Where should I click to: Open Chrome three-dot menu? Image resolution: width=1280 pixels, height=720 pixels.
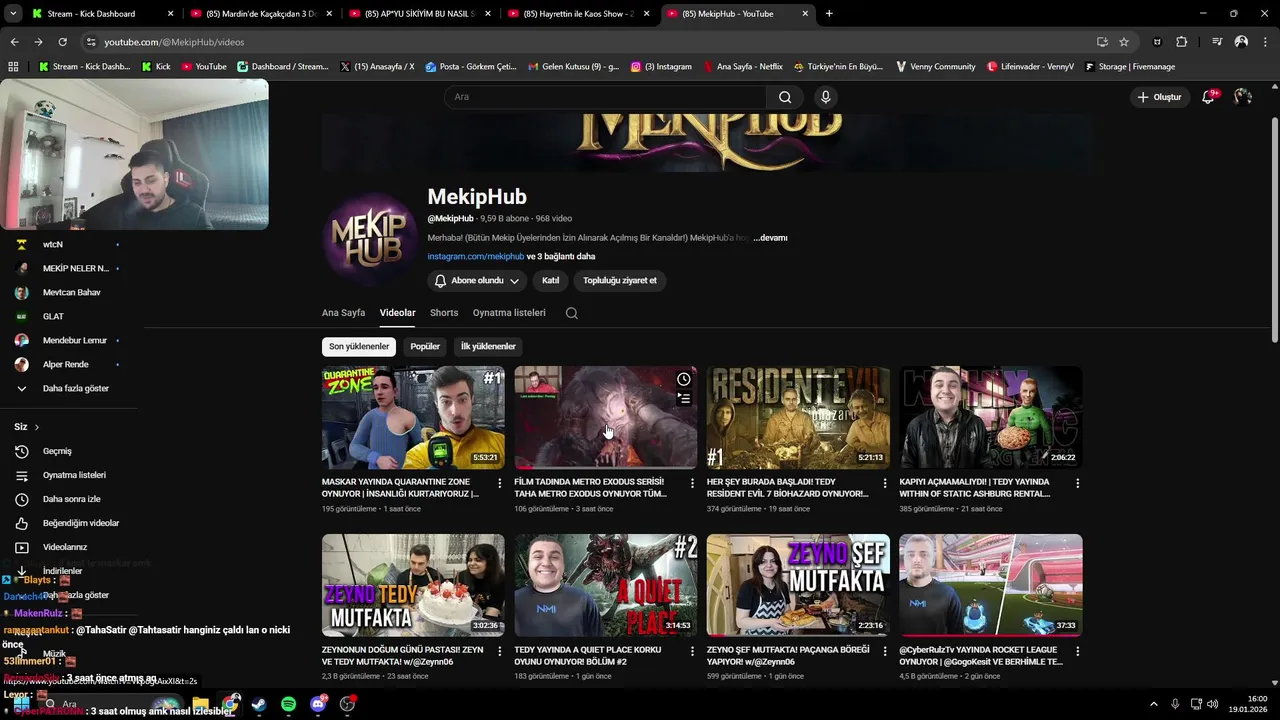point(1266,42)
